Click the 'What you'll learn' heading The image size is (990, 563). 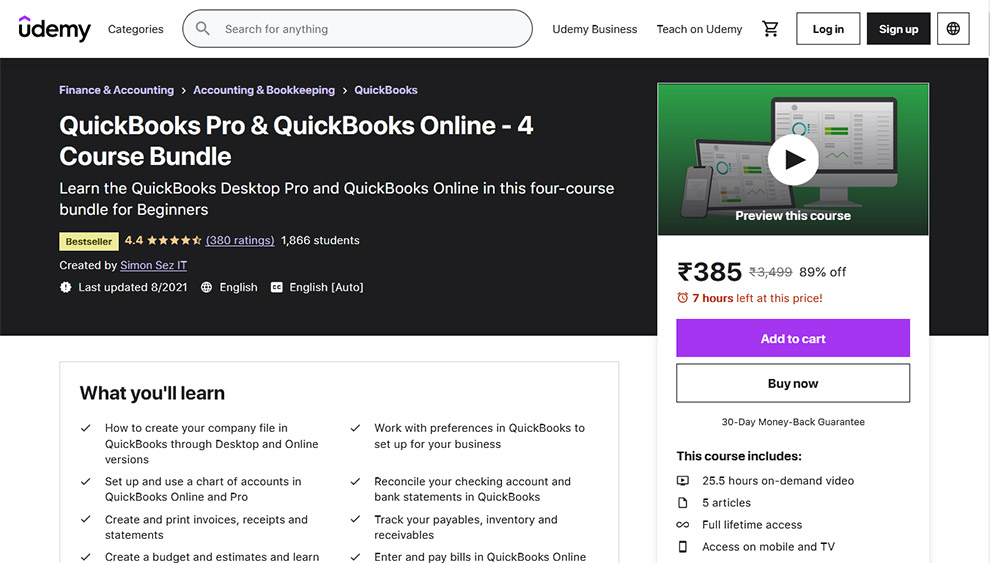(x=152, y=393)
